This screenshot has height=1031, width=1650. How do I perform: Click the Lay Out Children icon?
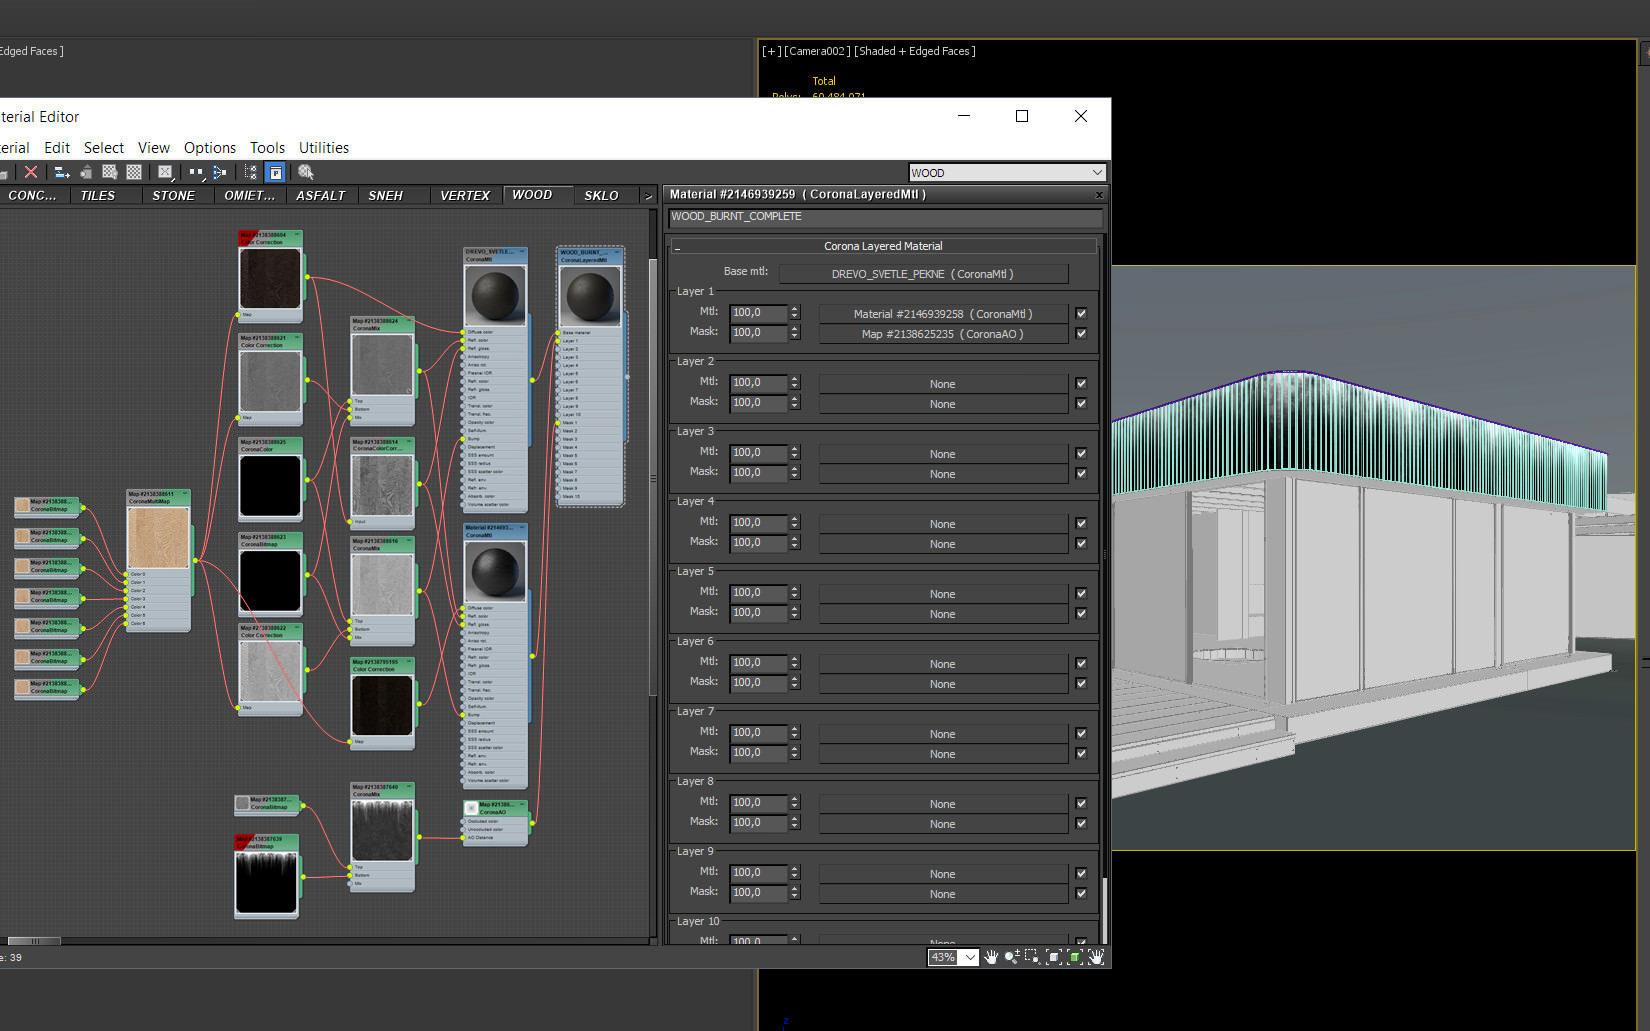[219, 172]
